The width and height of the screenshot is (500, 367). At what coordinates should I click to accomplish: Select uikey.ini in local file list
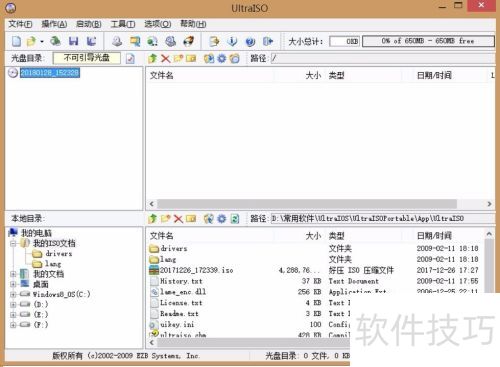click(x=177, y=324)
